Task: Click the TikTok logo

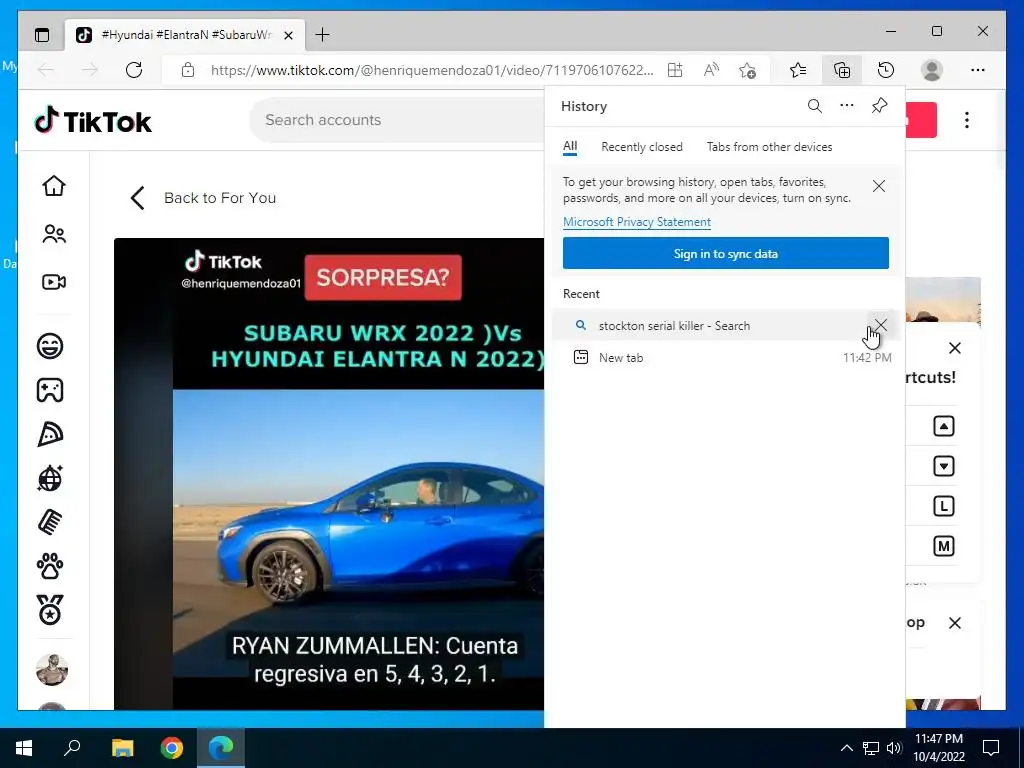Action: pos(93,121)
